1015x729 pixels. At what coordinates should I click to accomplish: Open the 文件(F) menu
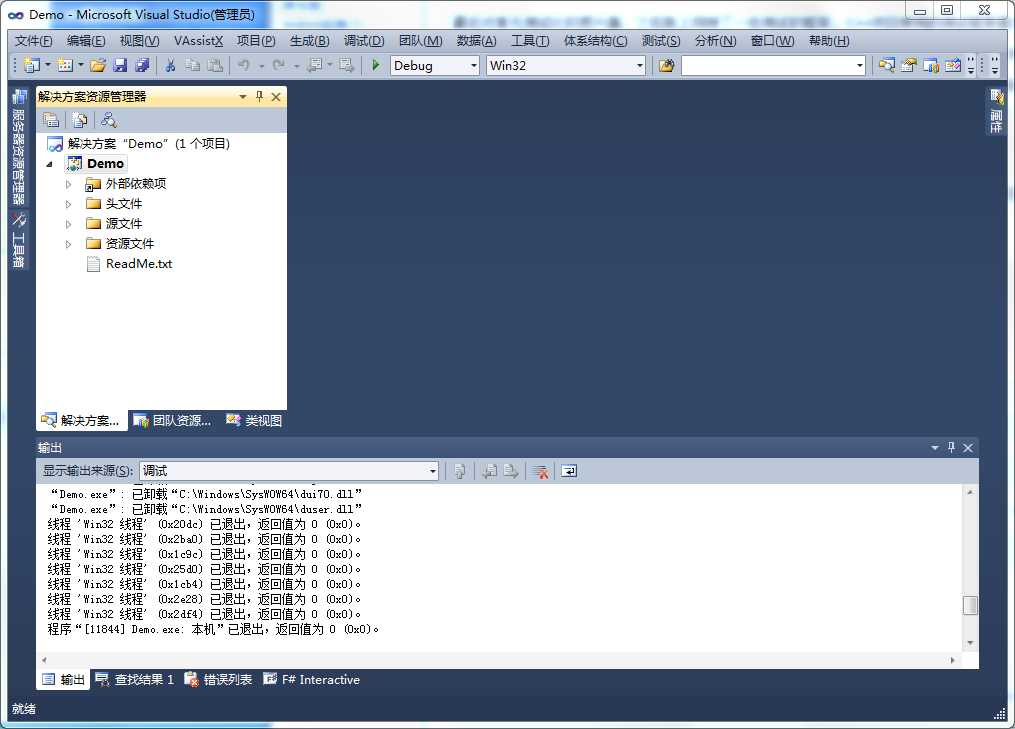pyautogui.click(x=34, y=41)
